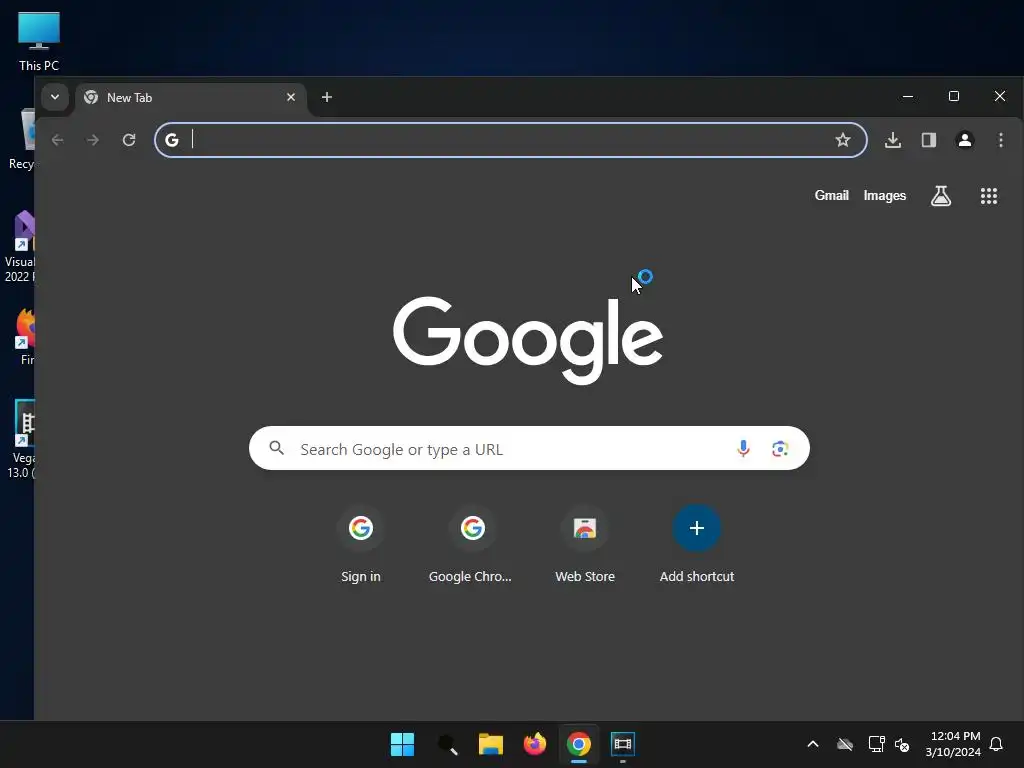Toggle the Chrome side panel icon

tap(929, 140)
